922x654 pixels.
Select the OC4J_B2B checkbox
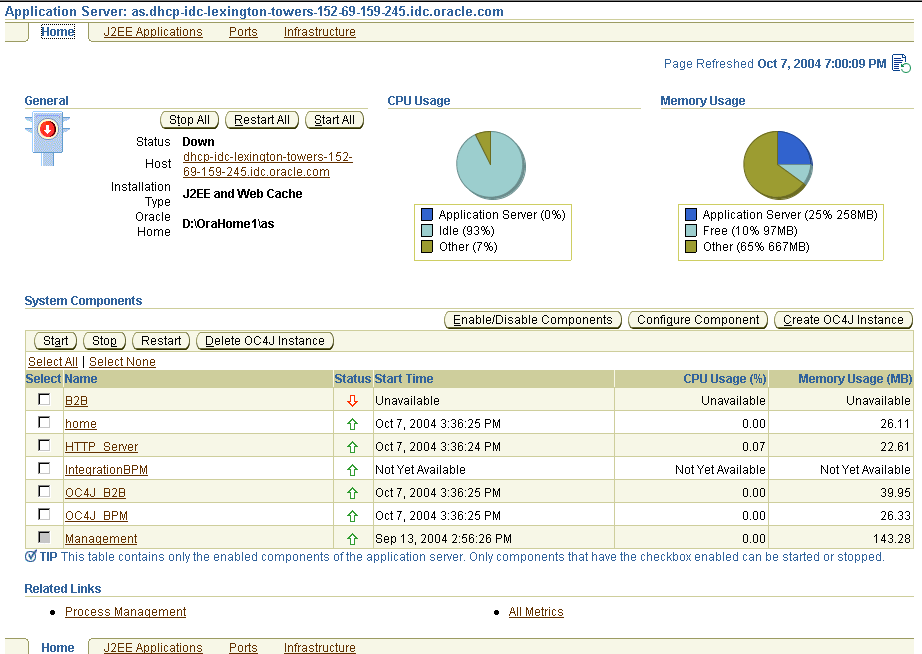[x=44, y=491]
